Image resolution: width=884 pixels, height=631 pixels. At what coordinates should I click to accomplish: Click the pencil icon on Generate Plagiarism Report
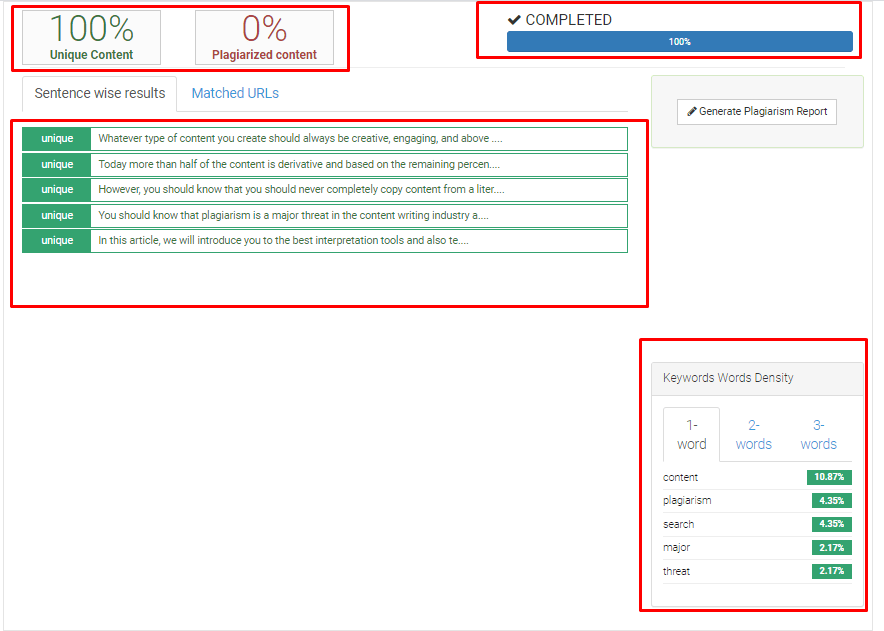(x=692, y=111)
